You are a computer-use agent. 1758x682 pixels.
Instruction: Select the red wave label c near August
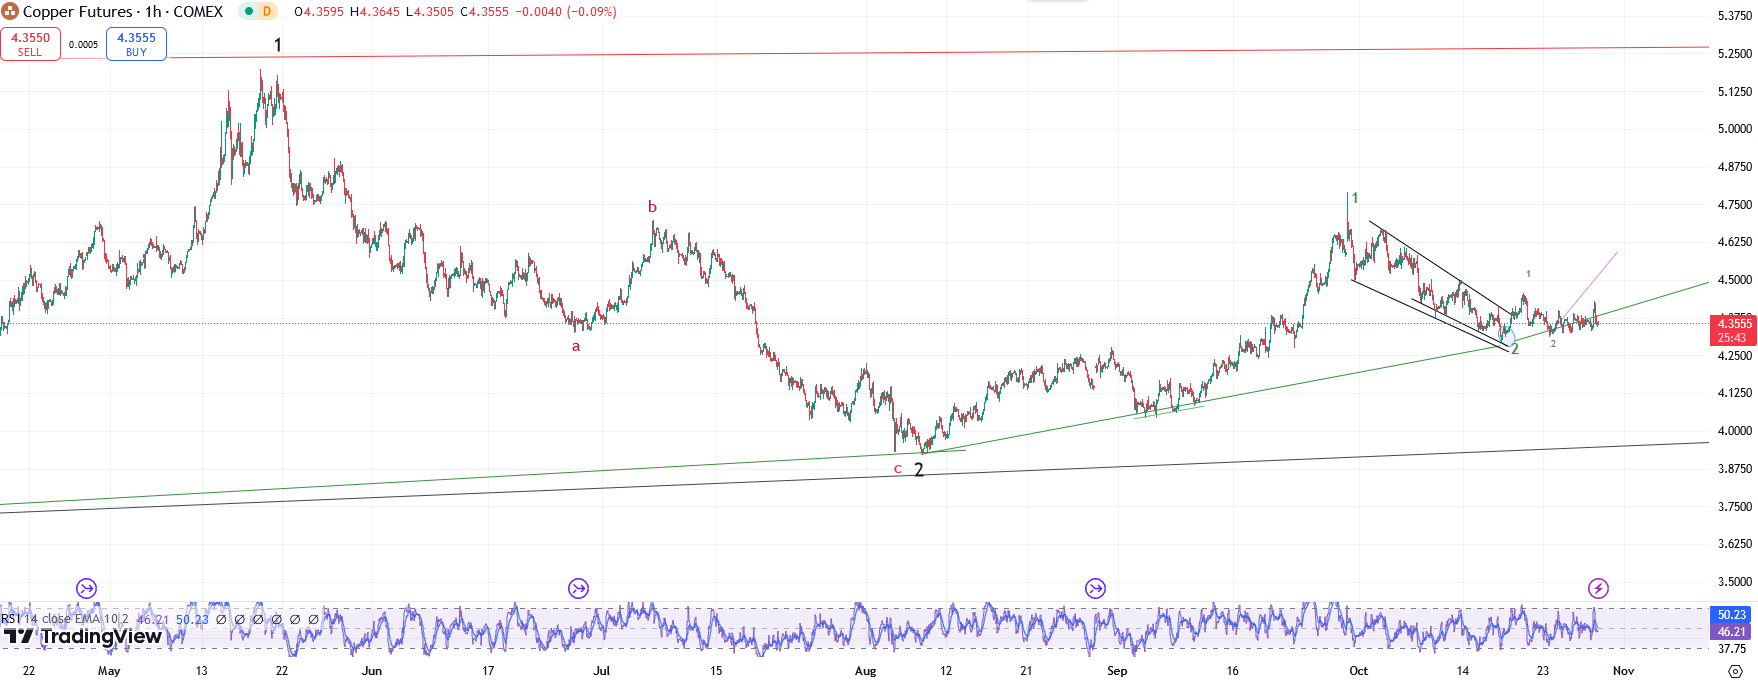[898, 469]
